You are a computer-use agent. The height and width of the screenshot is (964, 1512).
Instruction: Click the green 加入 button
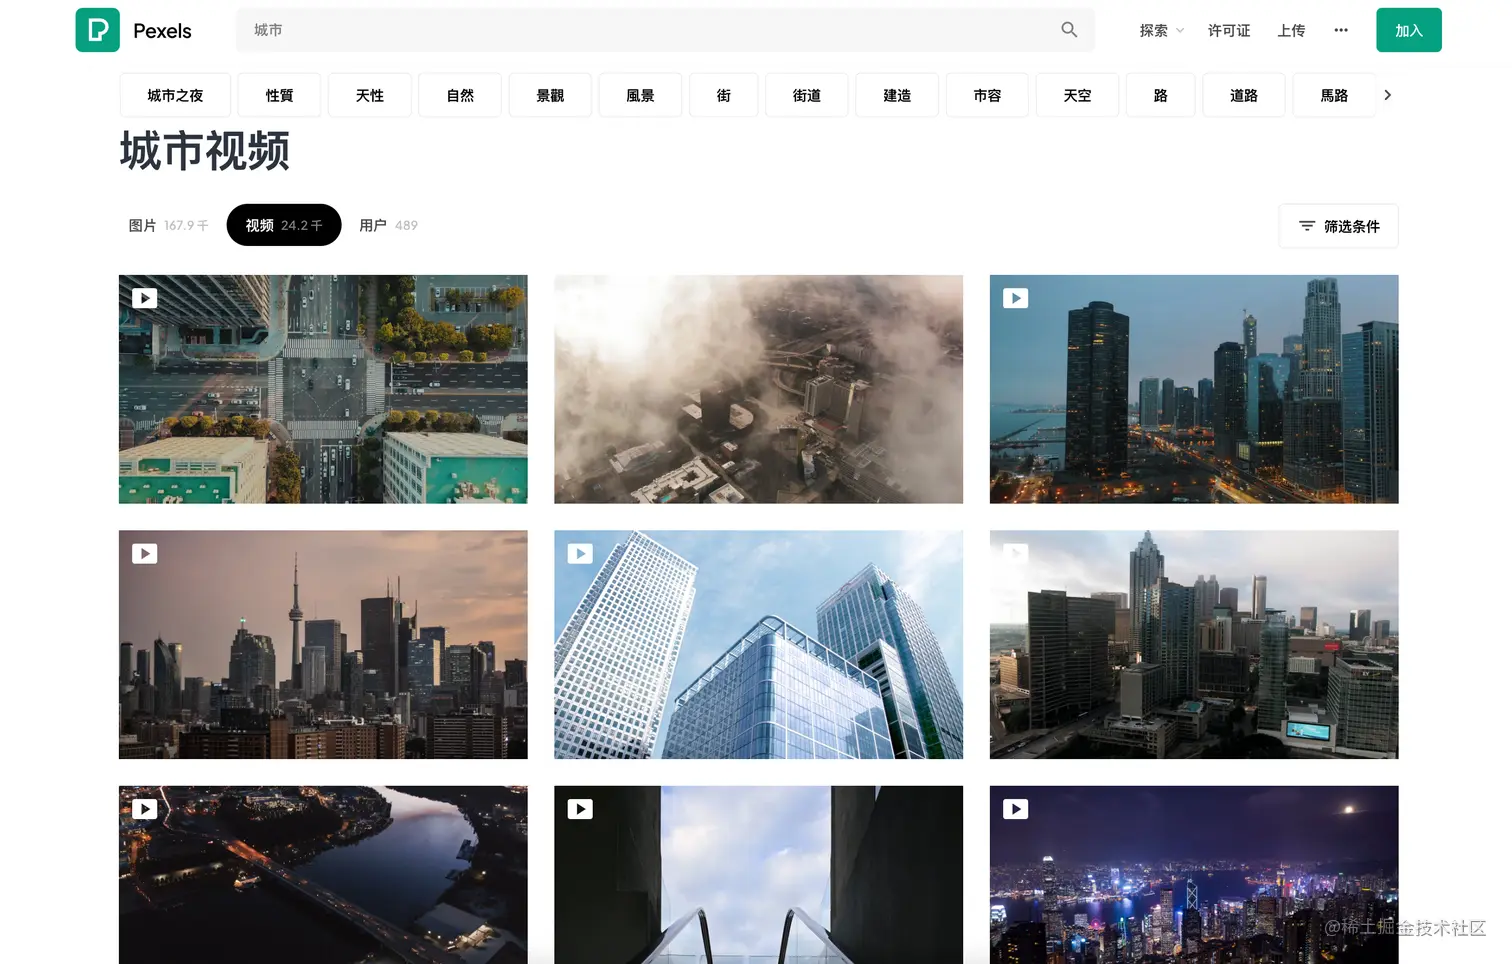tap(1408, 30)
